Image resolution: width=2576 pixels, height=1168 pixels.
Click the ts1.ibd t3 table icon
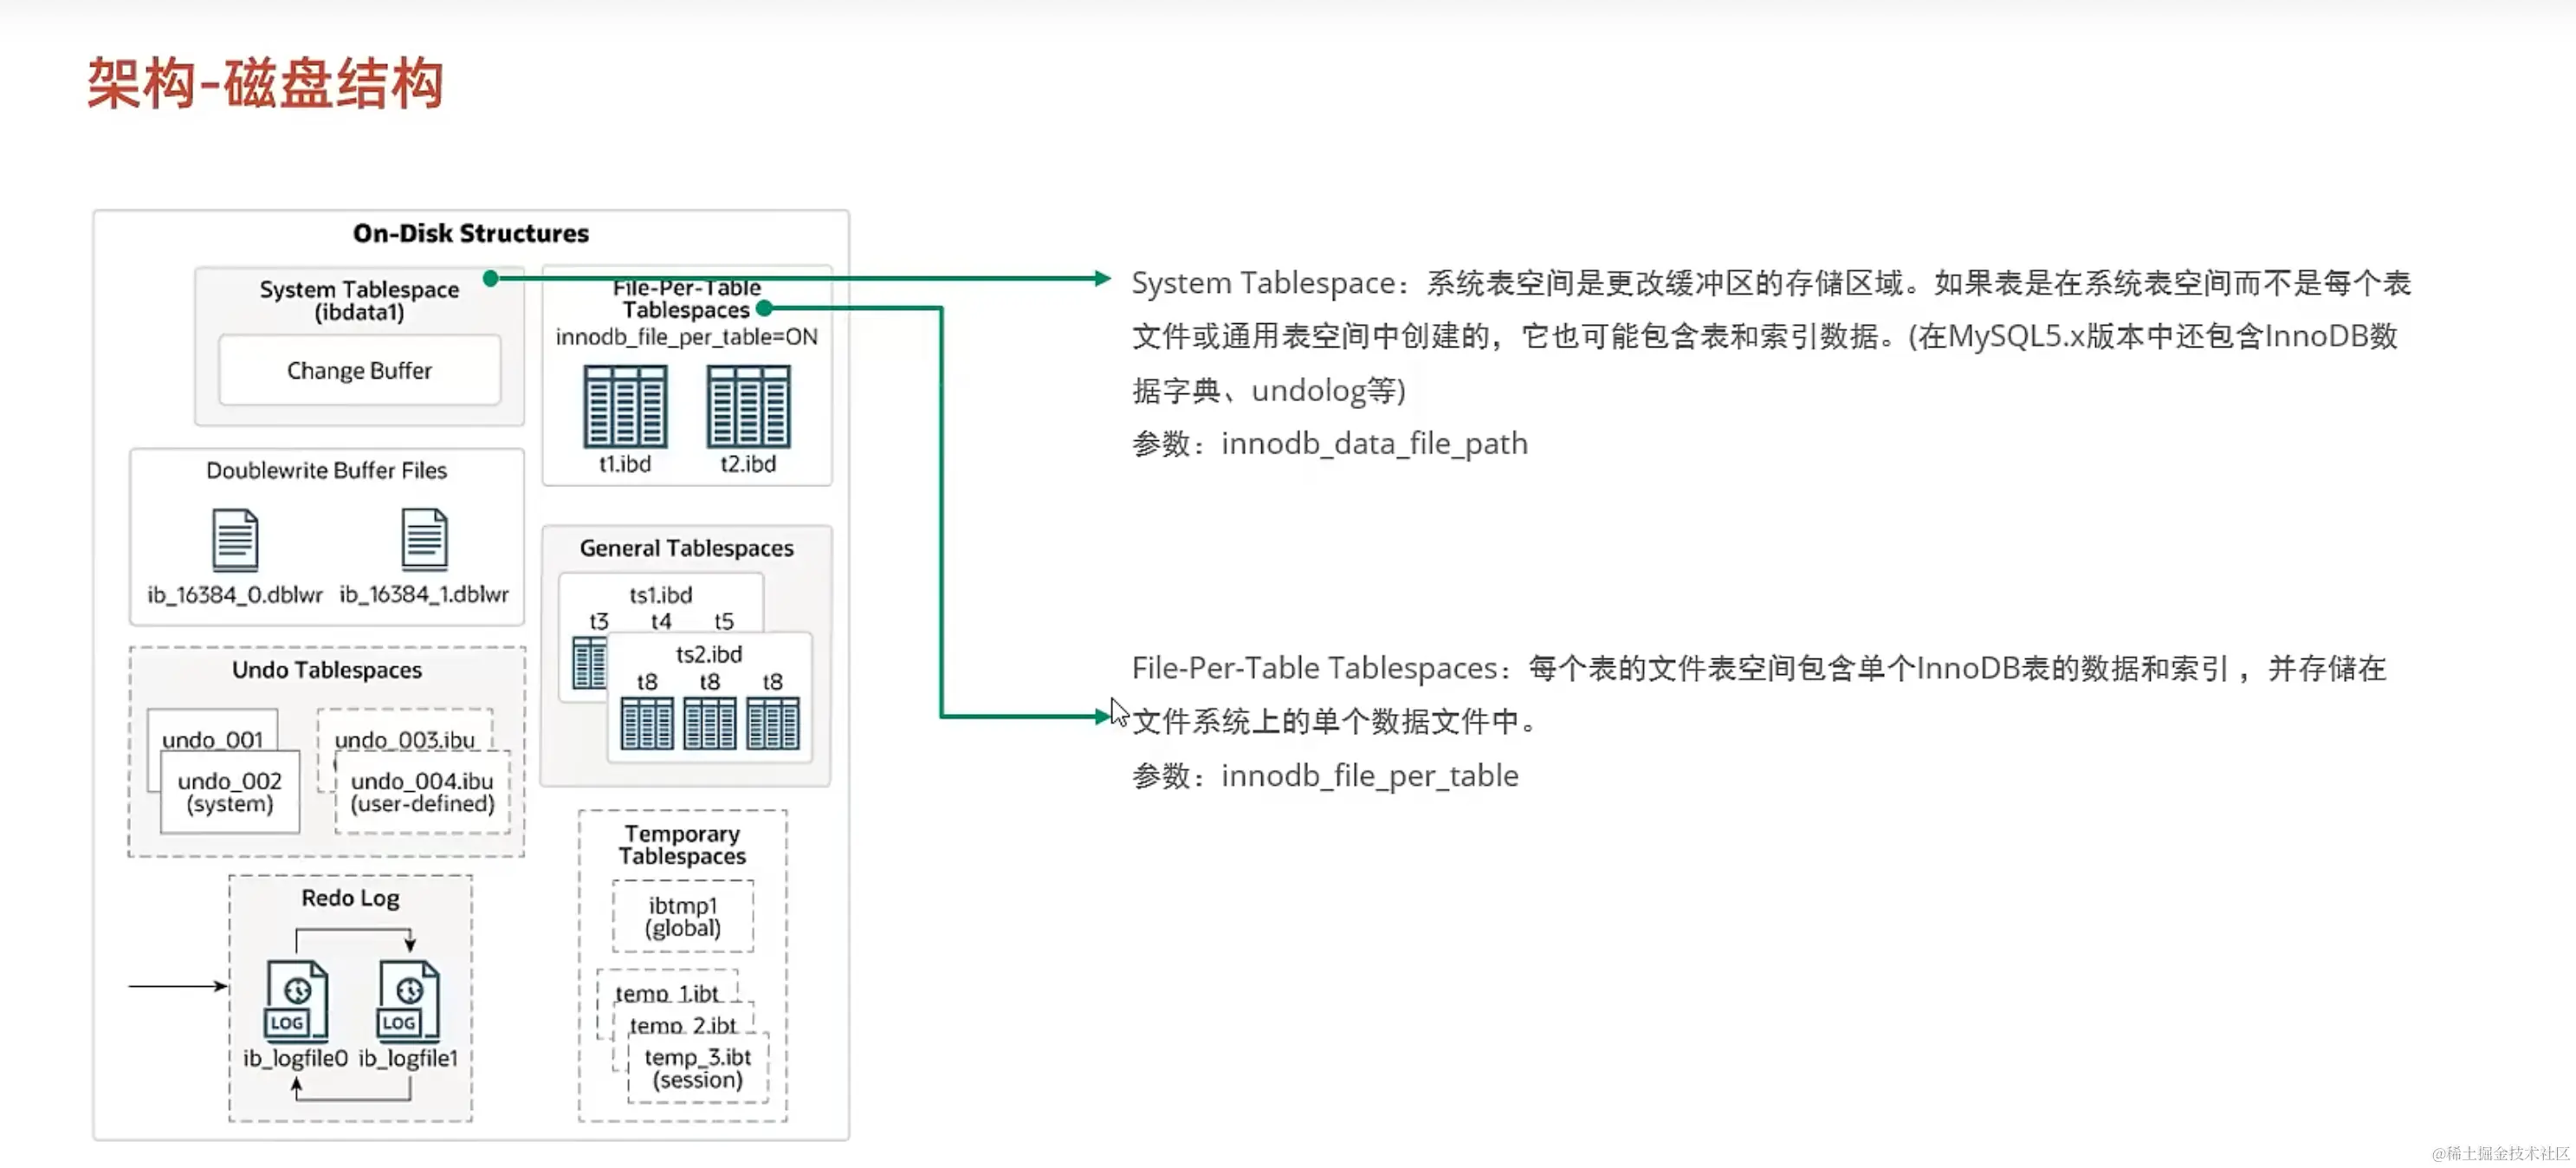(589, 663)
